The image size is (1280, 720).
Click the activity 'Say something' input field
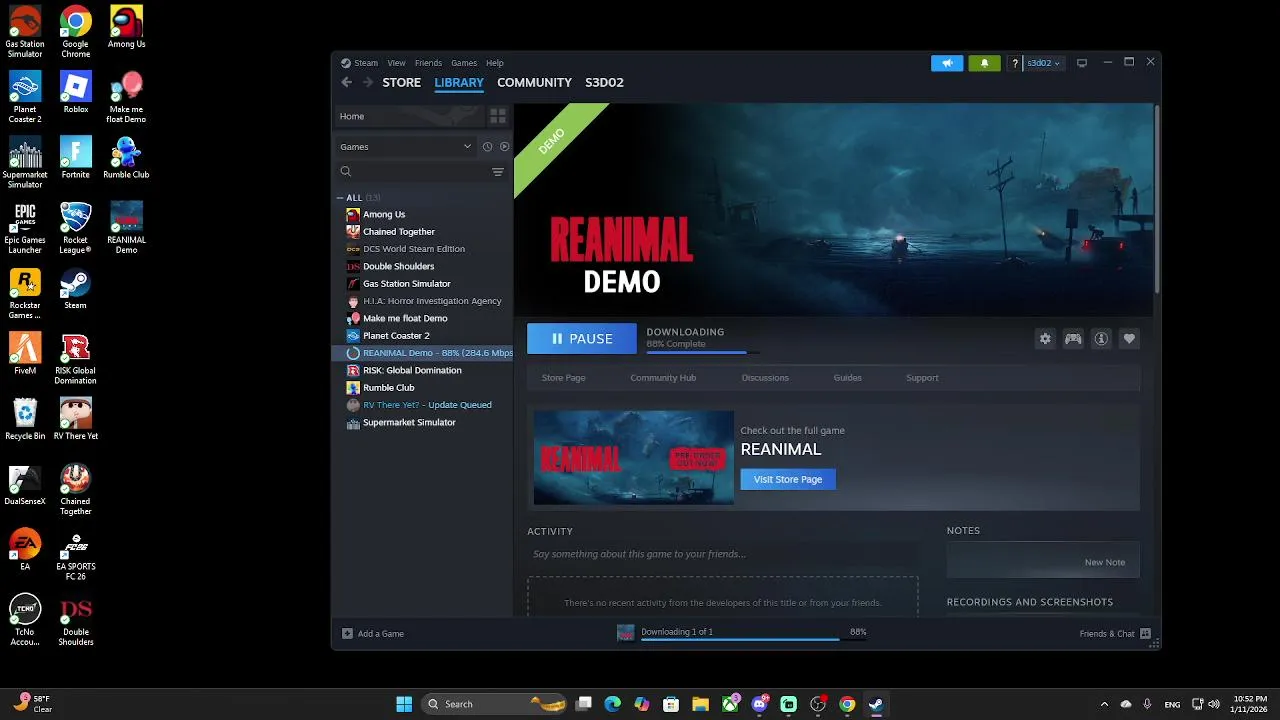tap(722, 554)
